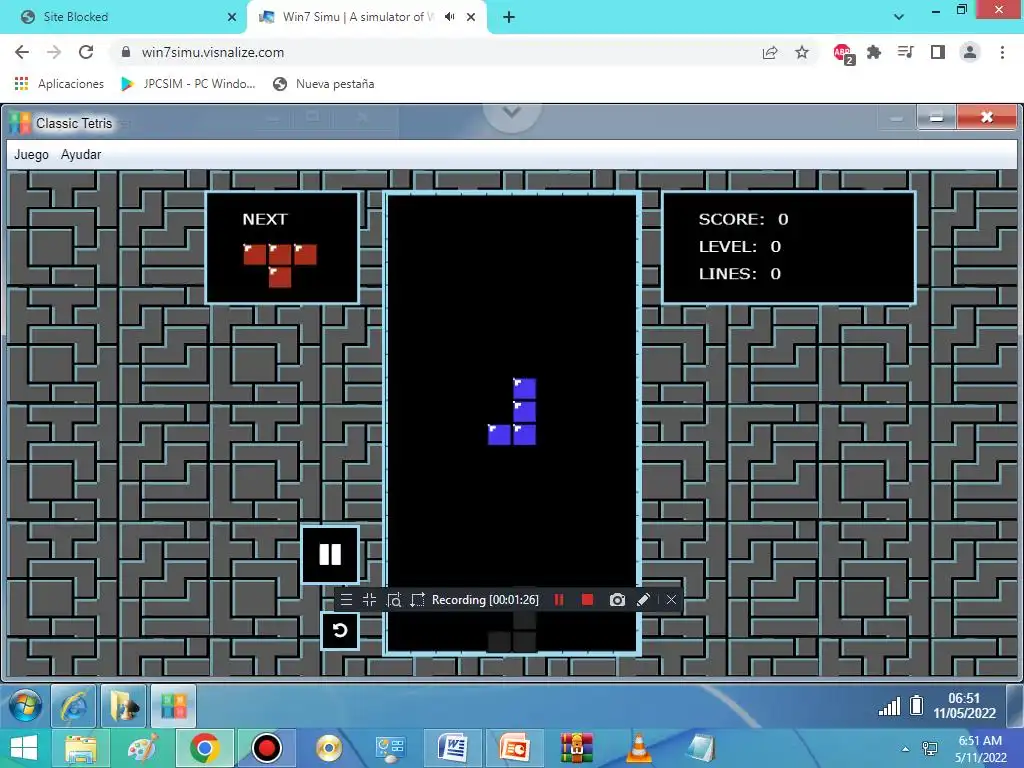Open Google Chrome taskbar icon

tap(204, 748)
